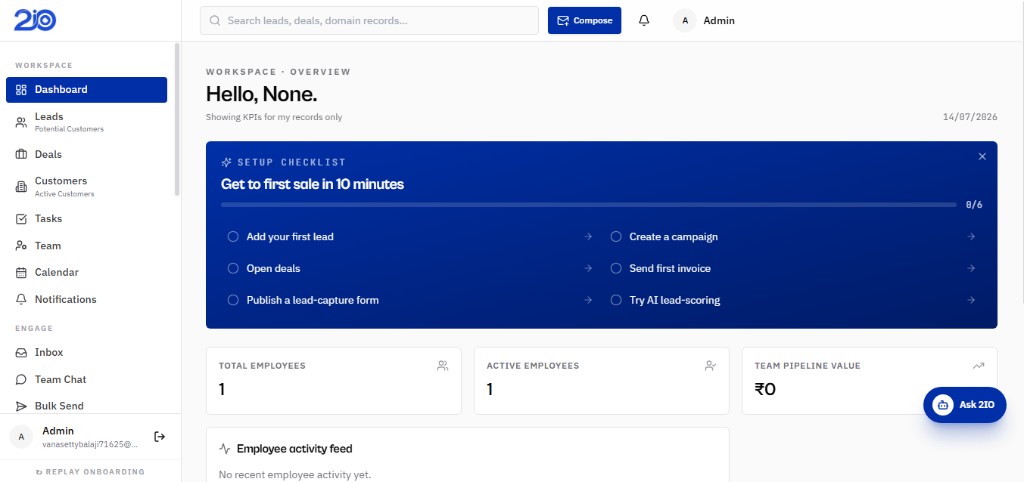
Task: Click the Leads people icon
Action: (21, 121)
